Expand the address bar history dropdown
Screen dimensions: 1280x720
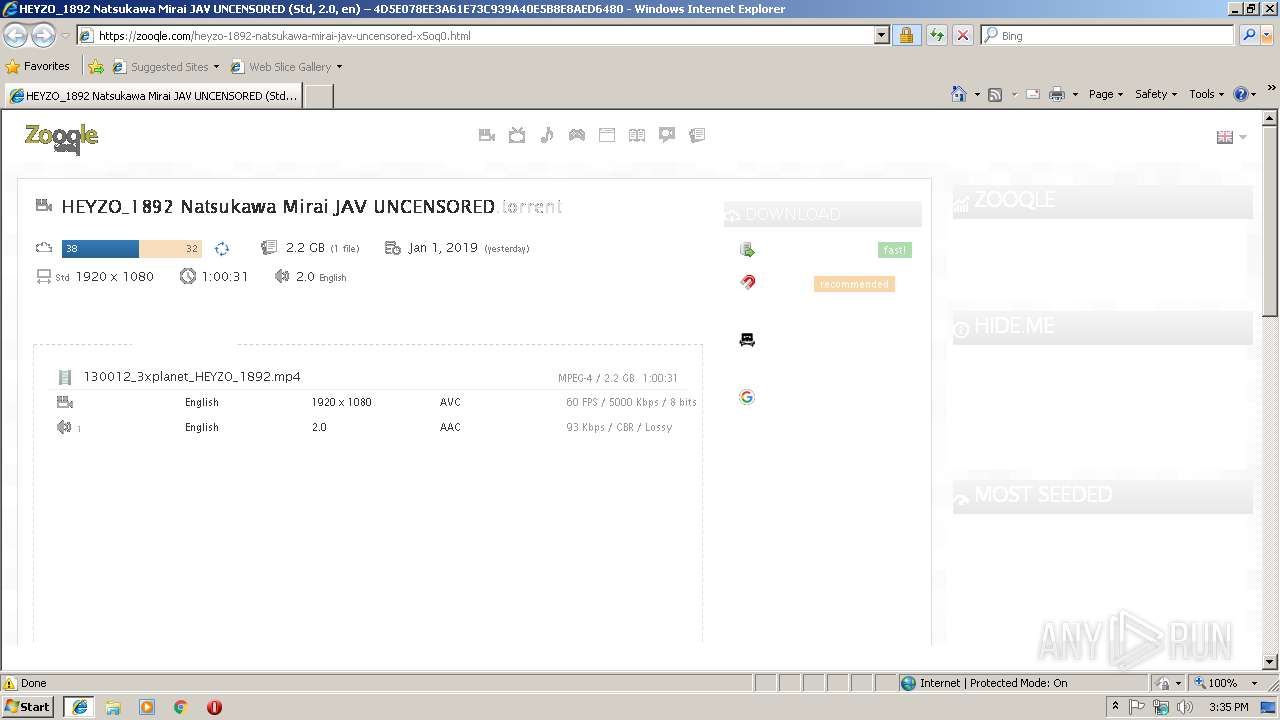pyautogui.click(x=881, y=35)
